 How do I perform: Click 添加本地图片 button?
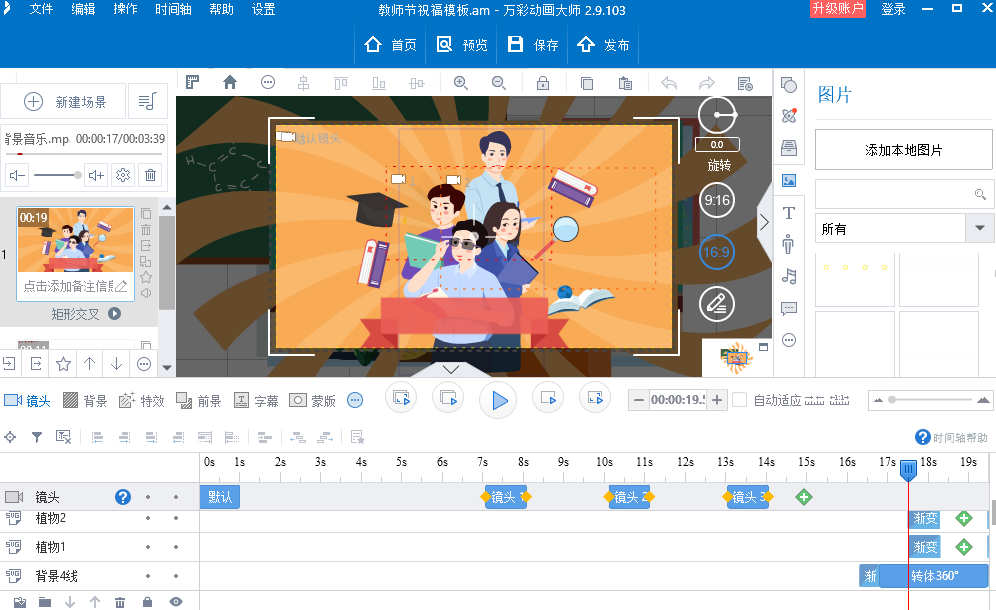[903, 150]
